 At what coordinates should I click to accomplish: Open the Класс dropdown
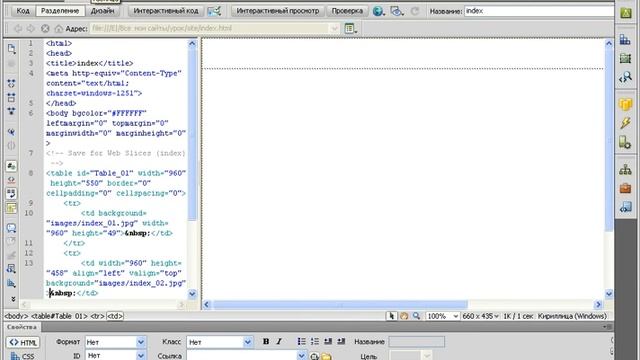(220, 342)
